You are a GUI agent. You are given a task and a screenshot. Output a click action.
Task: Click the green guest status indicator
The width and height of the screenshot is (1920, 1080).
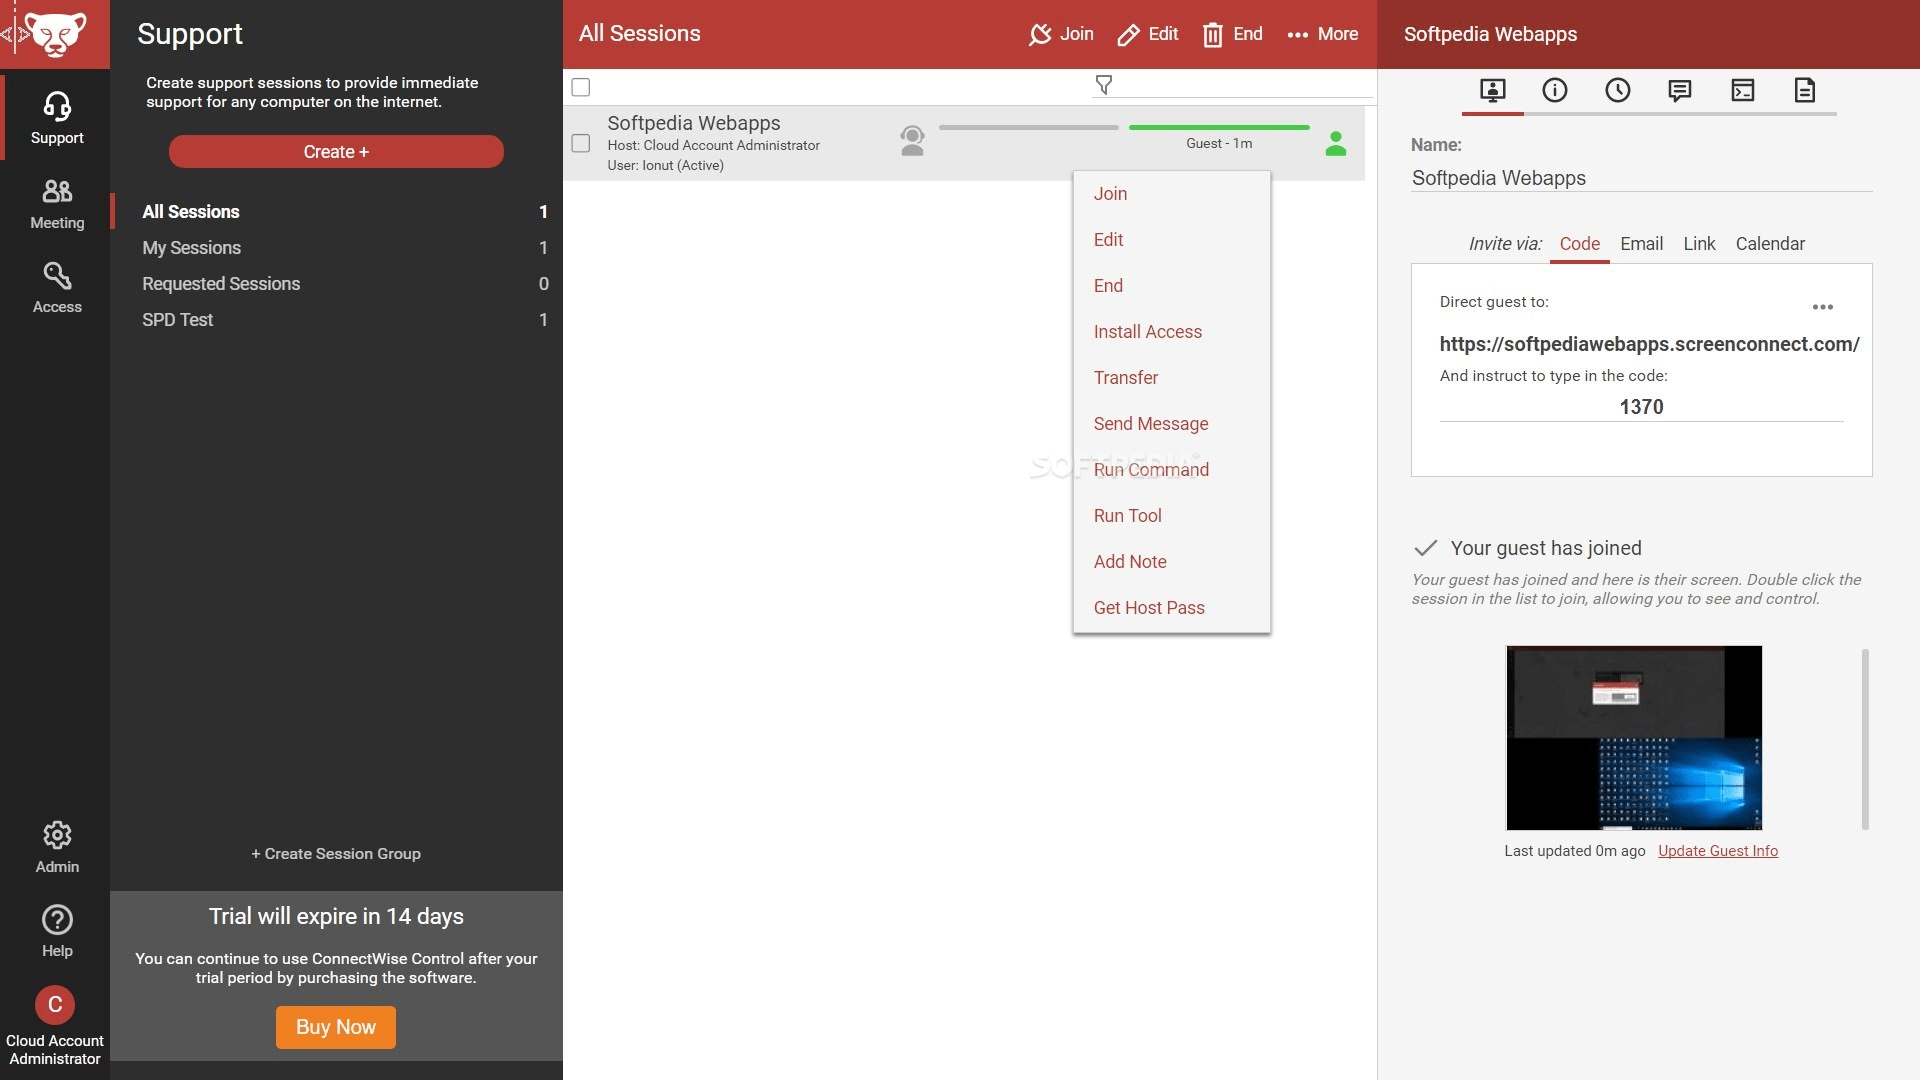pos(1336,143)
